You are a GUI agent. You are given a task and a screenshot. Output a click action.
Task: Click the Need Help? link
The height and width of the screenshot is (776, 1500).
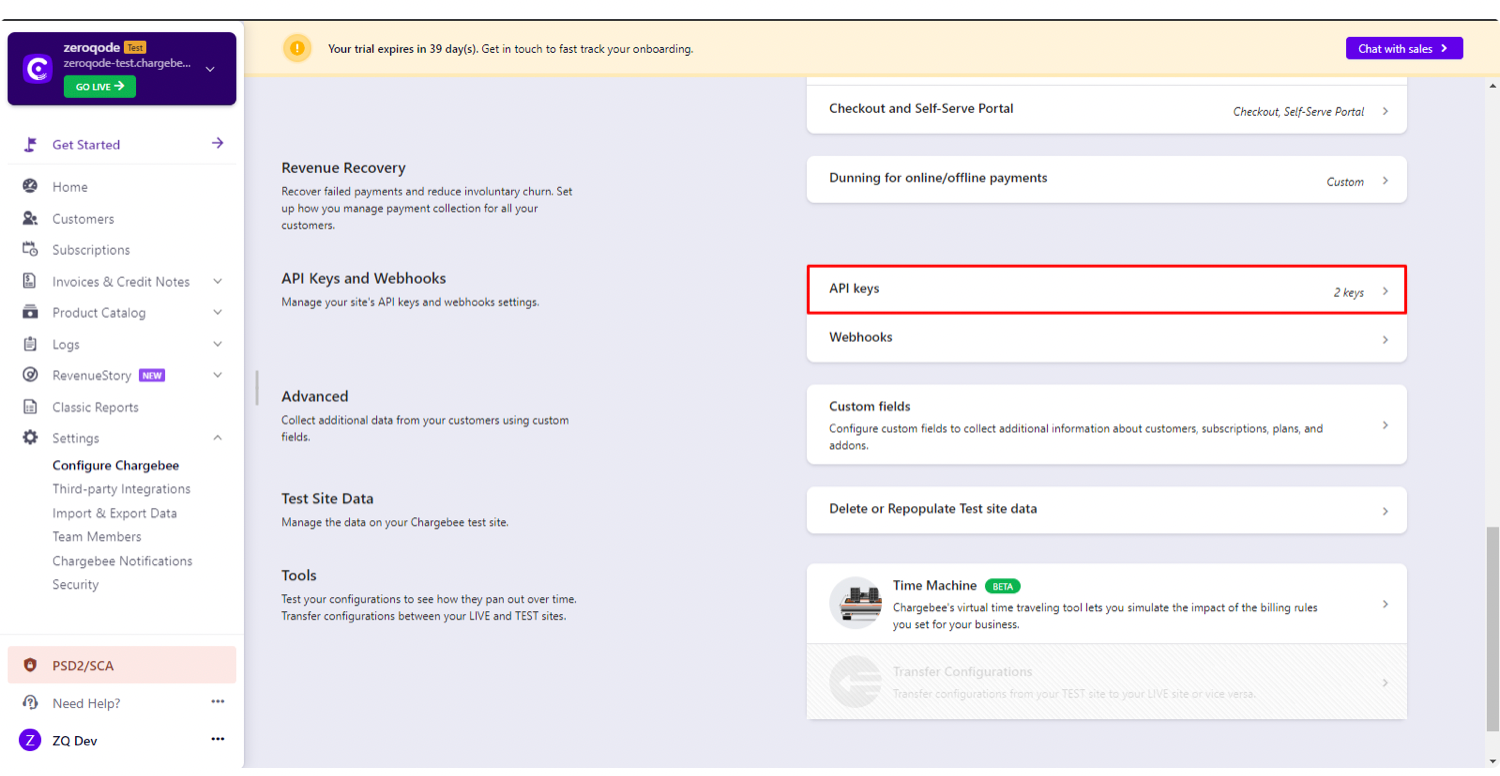click(x=86, y=703)
